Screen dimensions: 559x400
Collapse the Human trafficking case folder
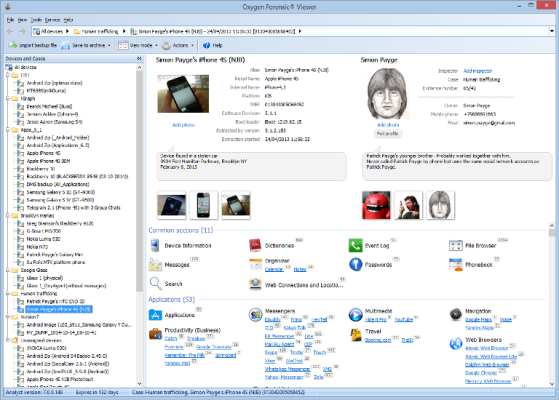(8, 293)
